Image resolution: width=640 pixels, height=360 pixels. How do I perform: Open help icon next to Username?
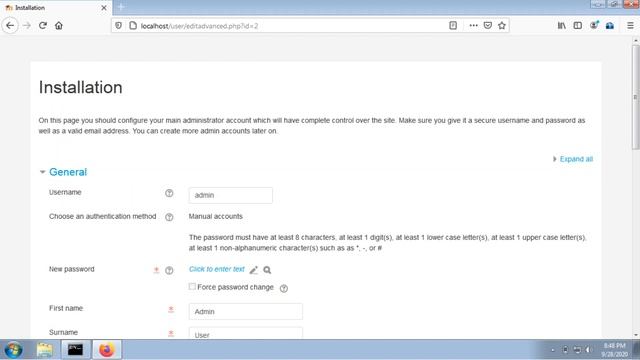pyautogui.click(x=169, y=193)
